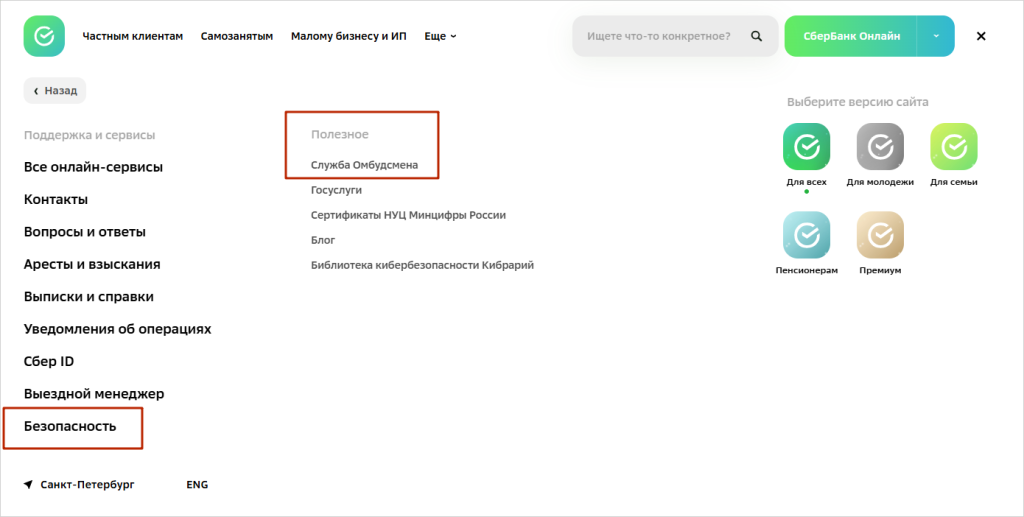Viewport: 1024px width, 517px height.
Task: Close the menu with the X button
Action: [x=981, y=36]
